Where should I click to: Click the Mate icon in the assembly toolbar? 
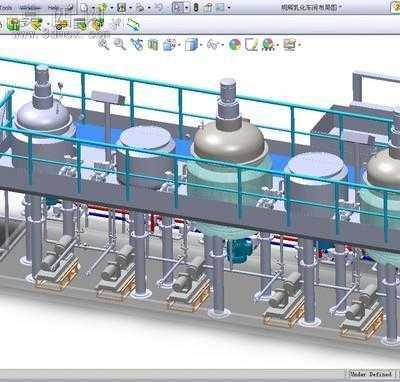pyautogui.click(x=36, y=24)
